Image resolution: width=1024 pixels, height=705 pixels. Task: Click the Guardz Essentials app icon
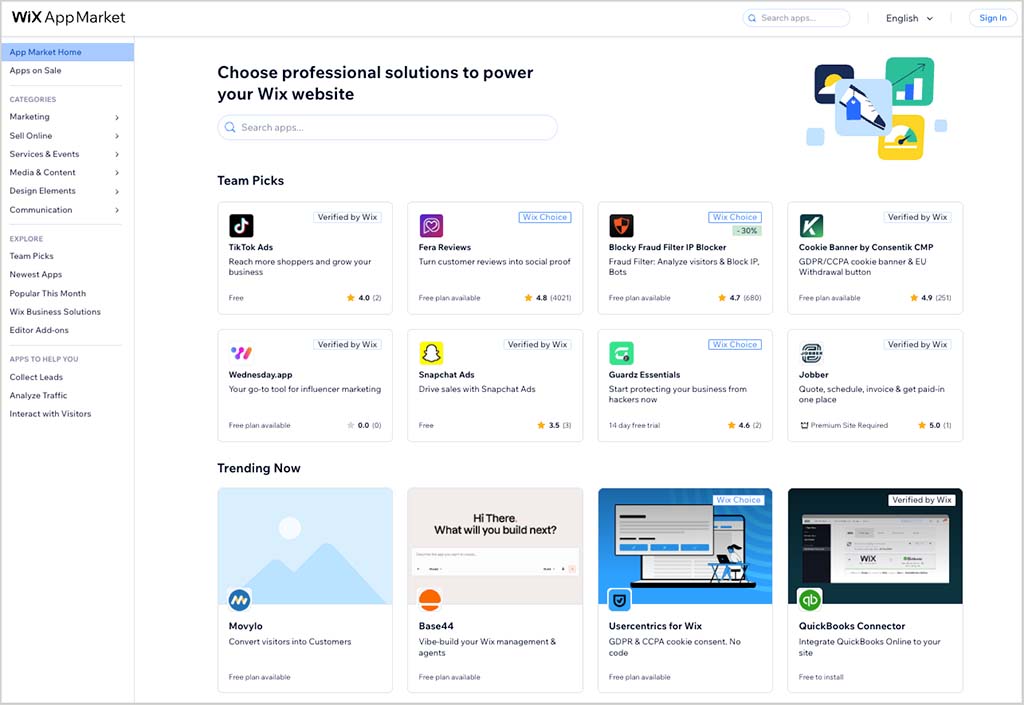[621, 353]
